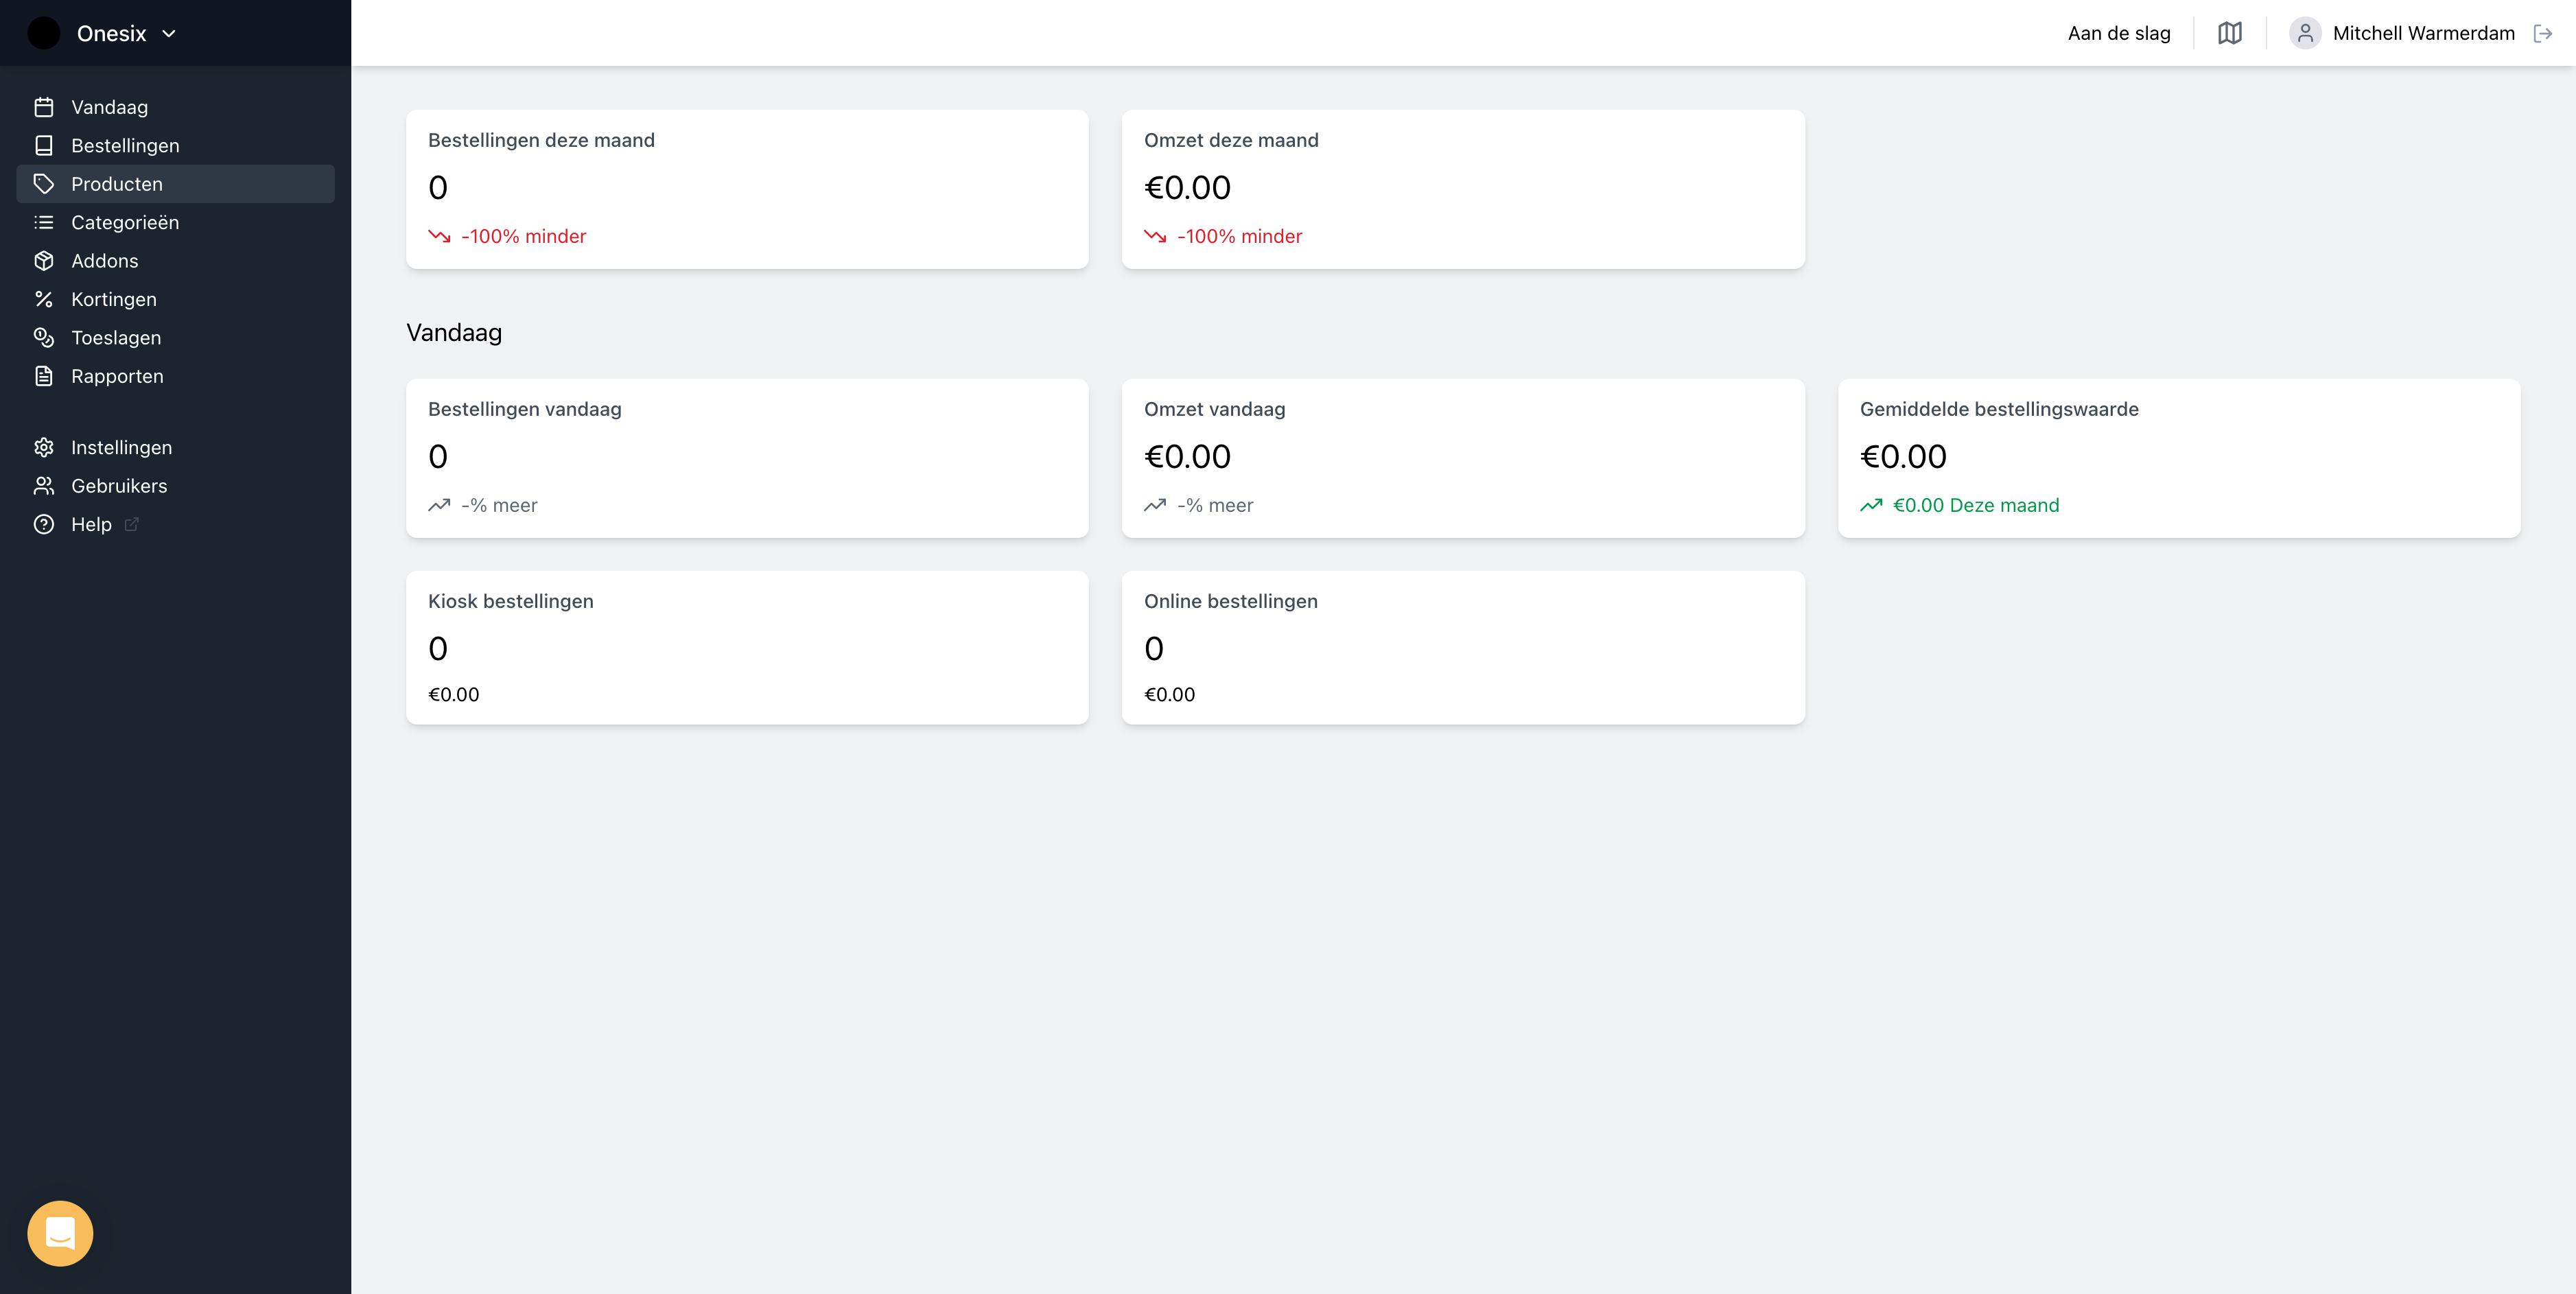Click the Kiosk bestellingen card title
The image size is (2576, 1294).
click(510, 602)
